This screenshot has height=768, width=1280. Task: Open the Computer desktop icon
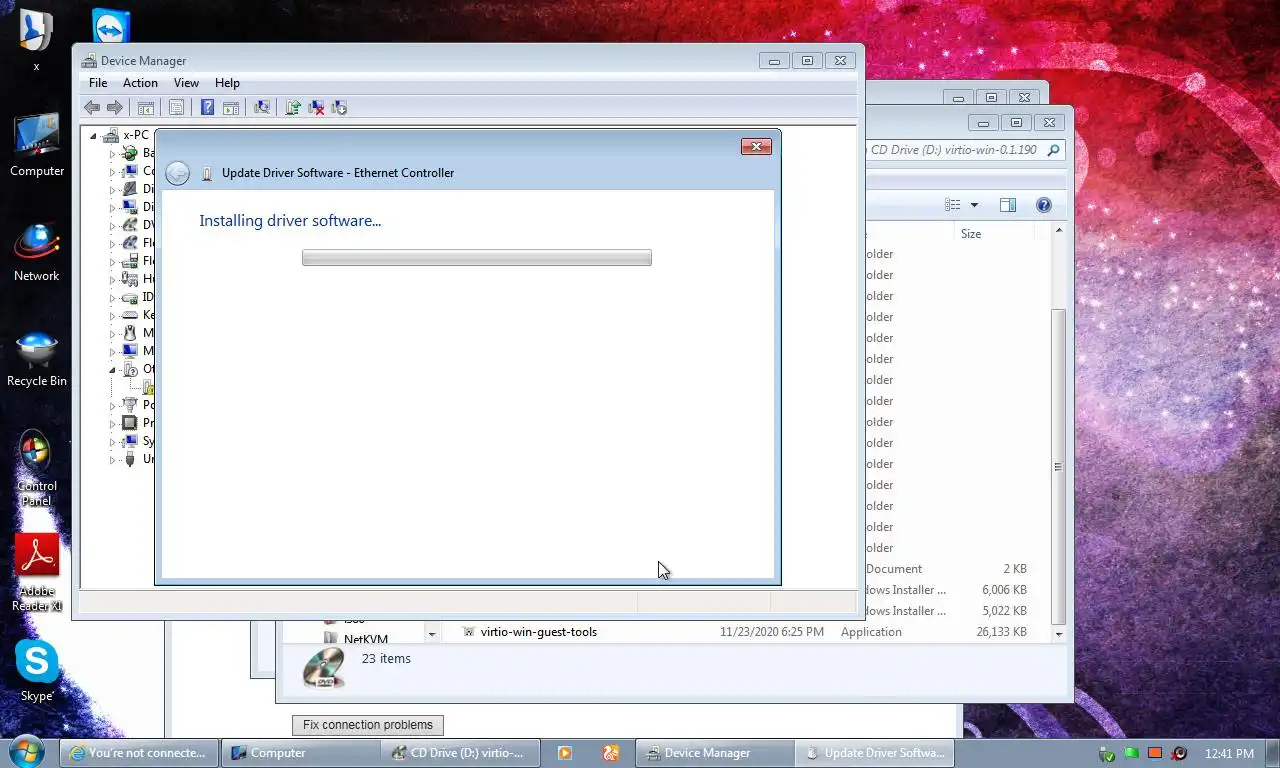37,146
